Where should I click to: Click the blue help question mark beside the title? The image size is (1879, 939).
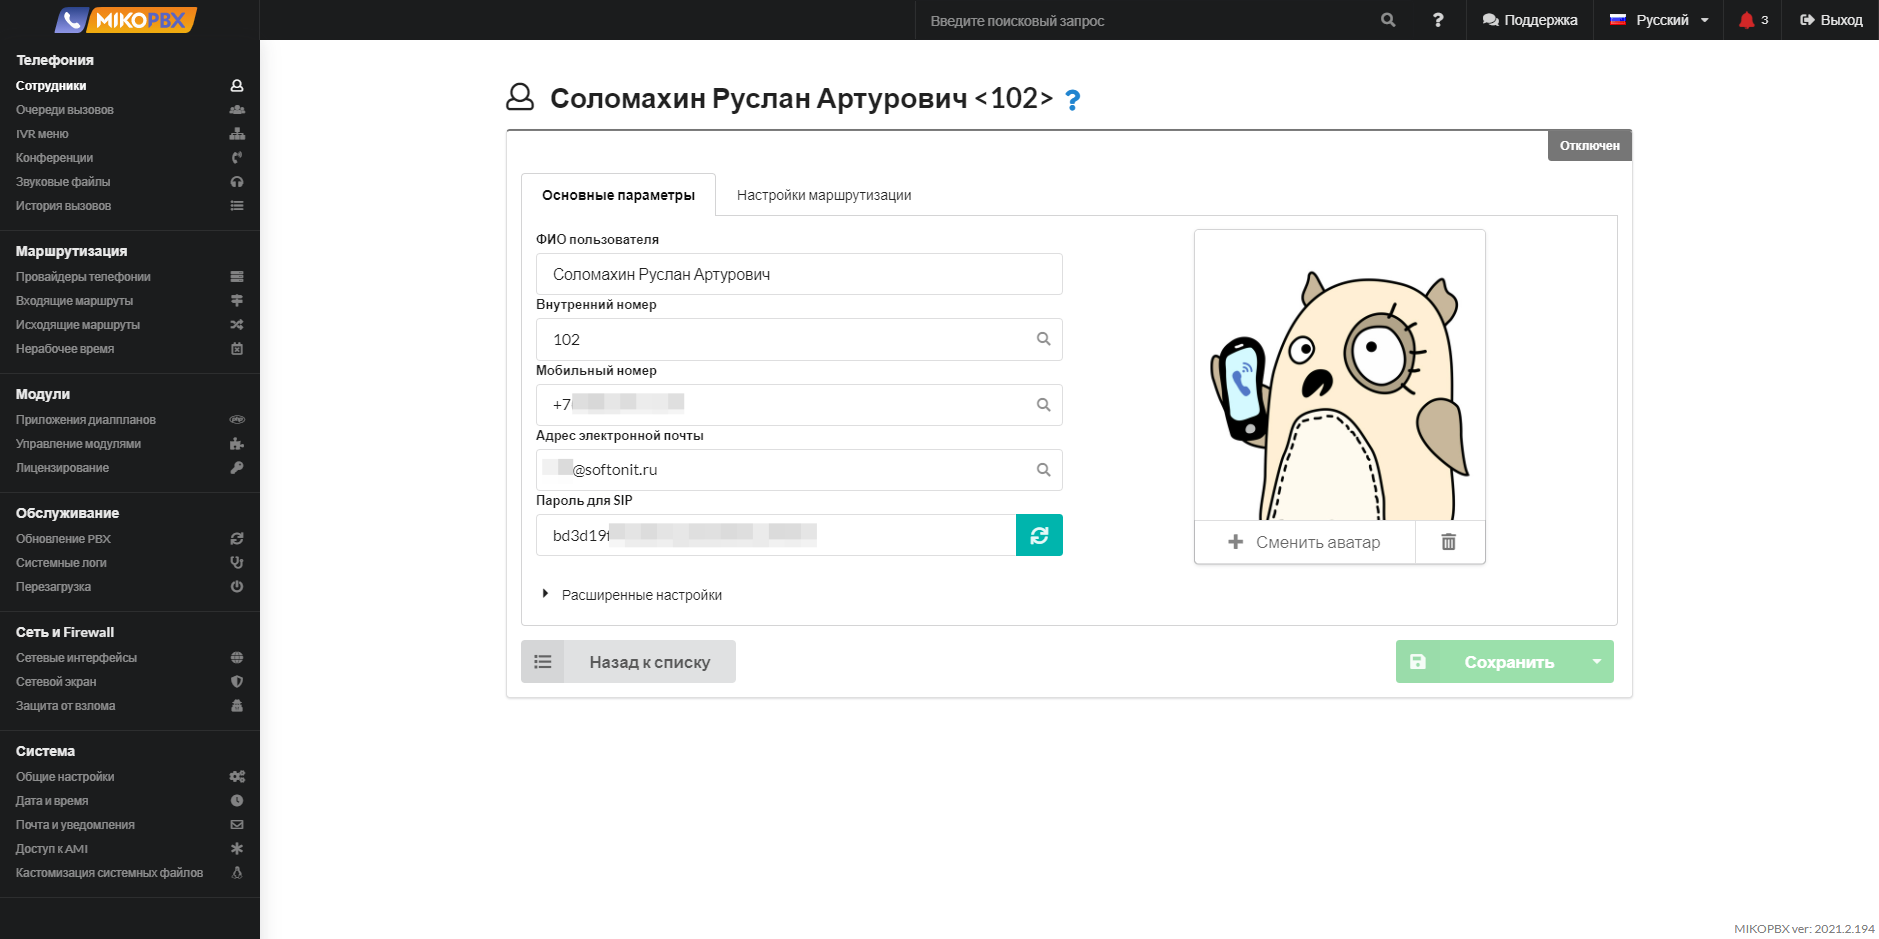(x=1072, y=100)
